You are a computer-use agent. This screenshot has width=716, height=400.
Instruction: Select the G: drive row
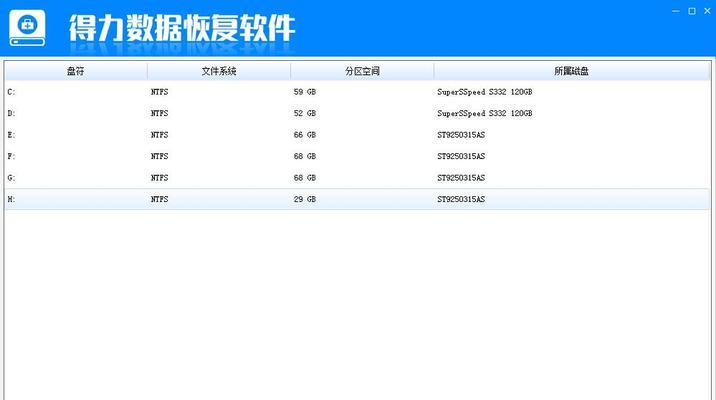pyautogui.click(x=358, y=178)
